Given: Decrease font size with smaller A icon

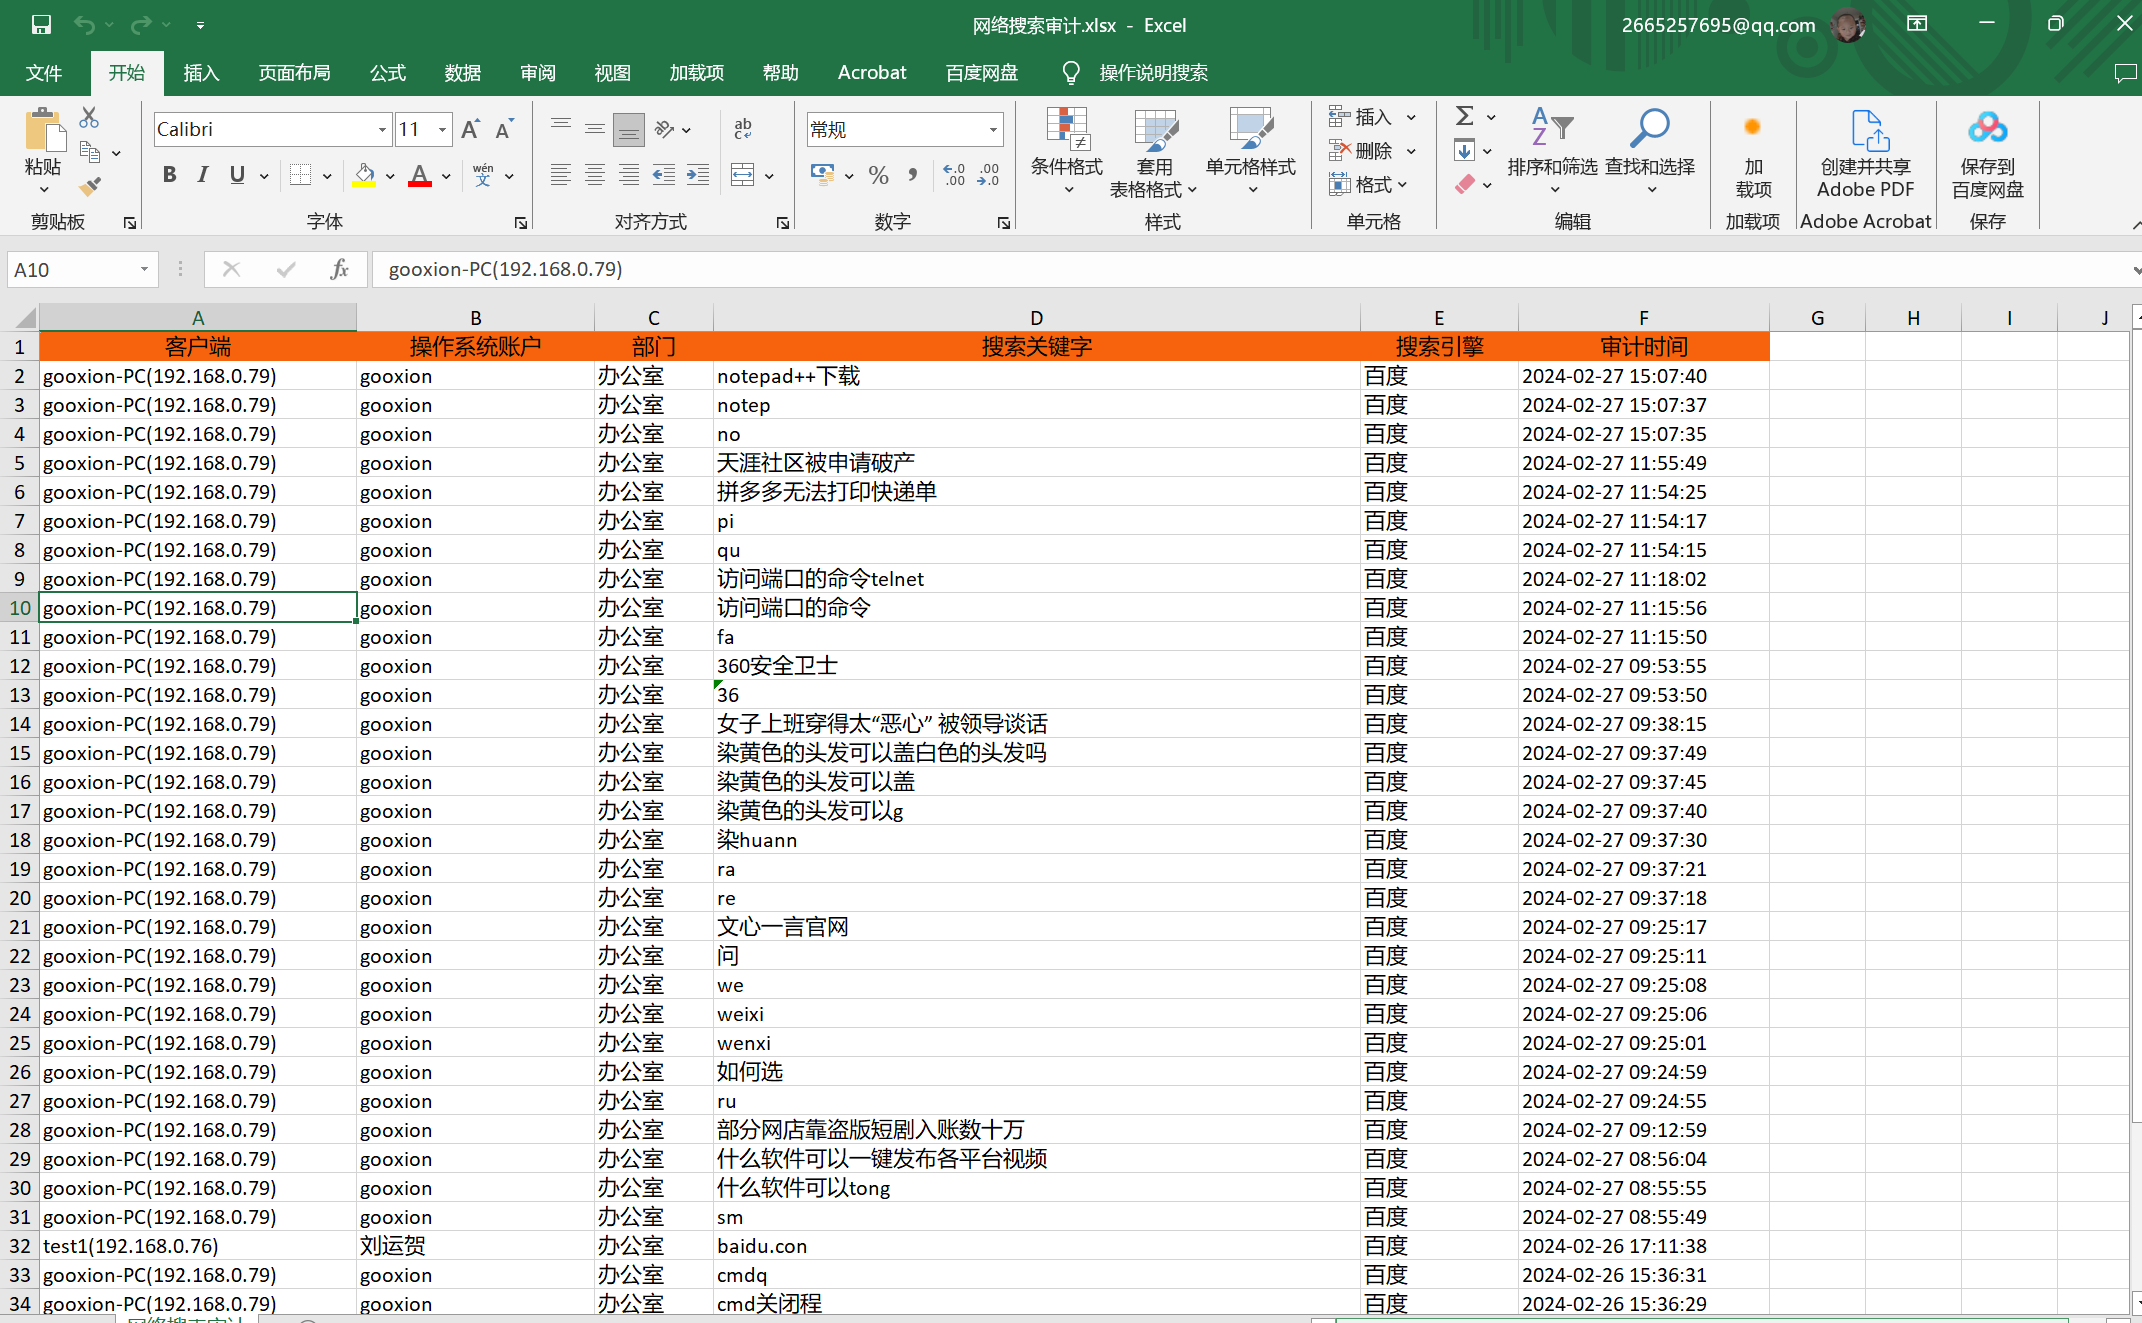Looking at the screenshot, I should (504, 129).
